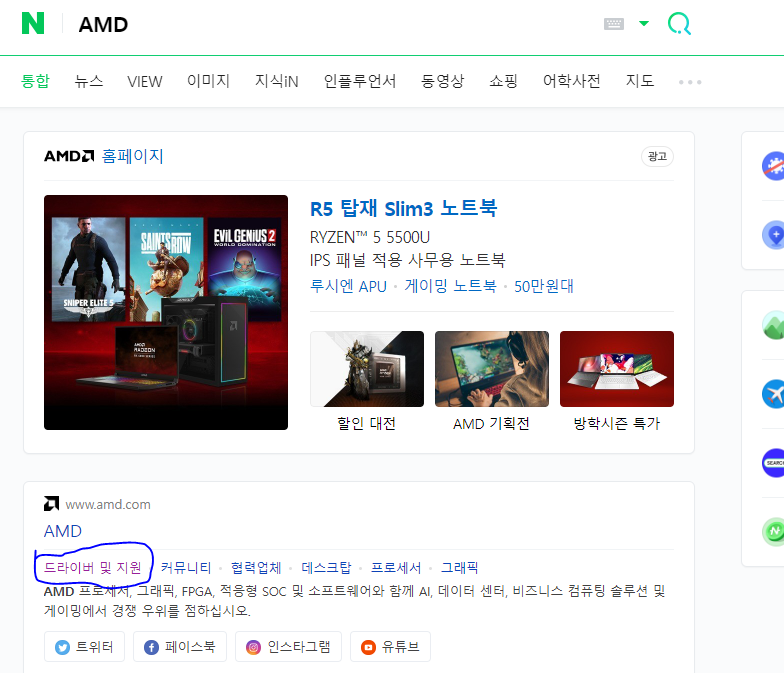Open the 협력업체 link

click(256, 568)
